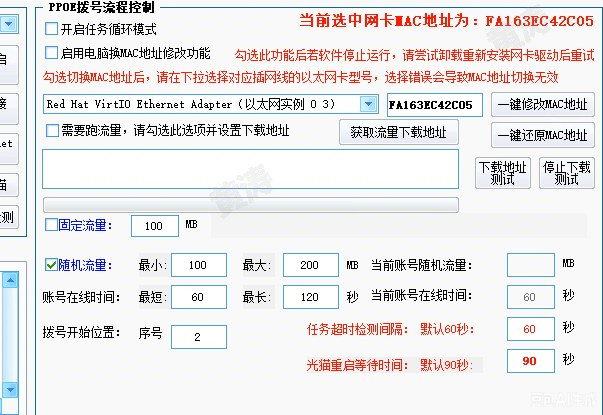This screenshot has height=415, width=603.
Task: Click 下载地址测试 button
Action: point(503,173)
